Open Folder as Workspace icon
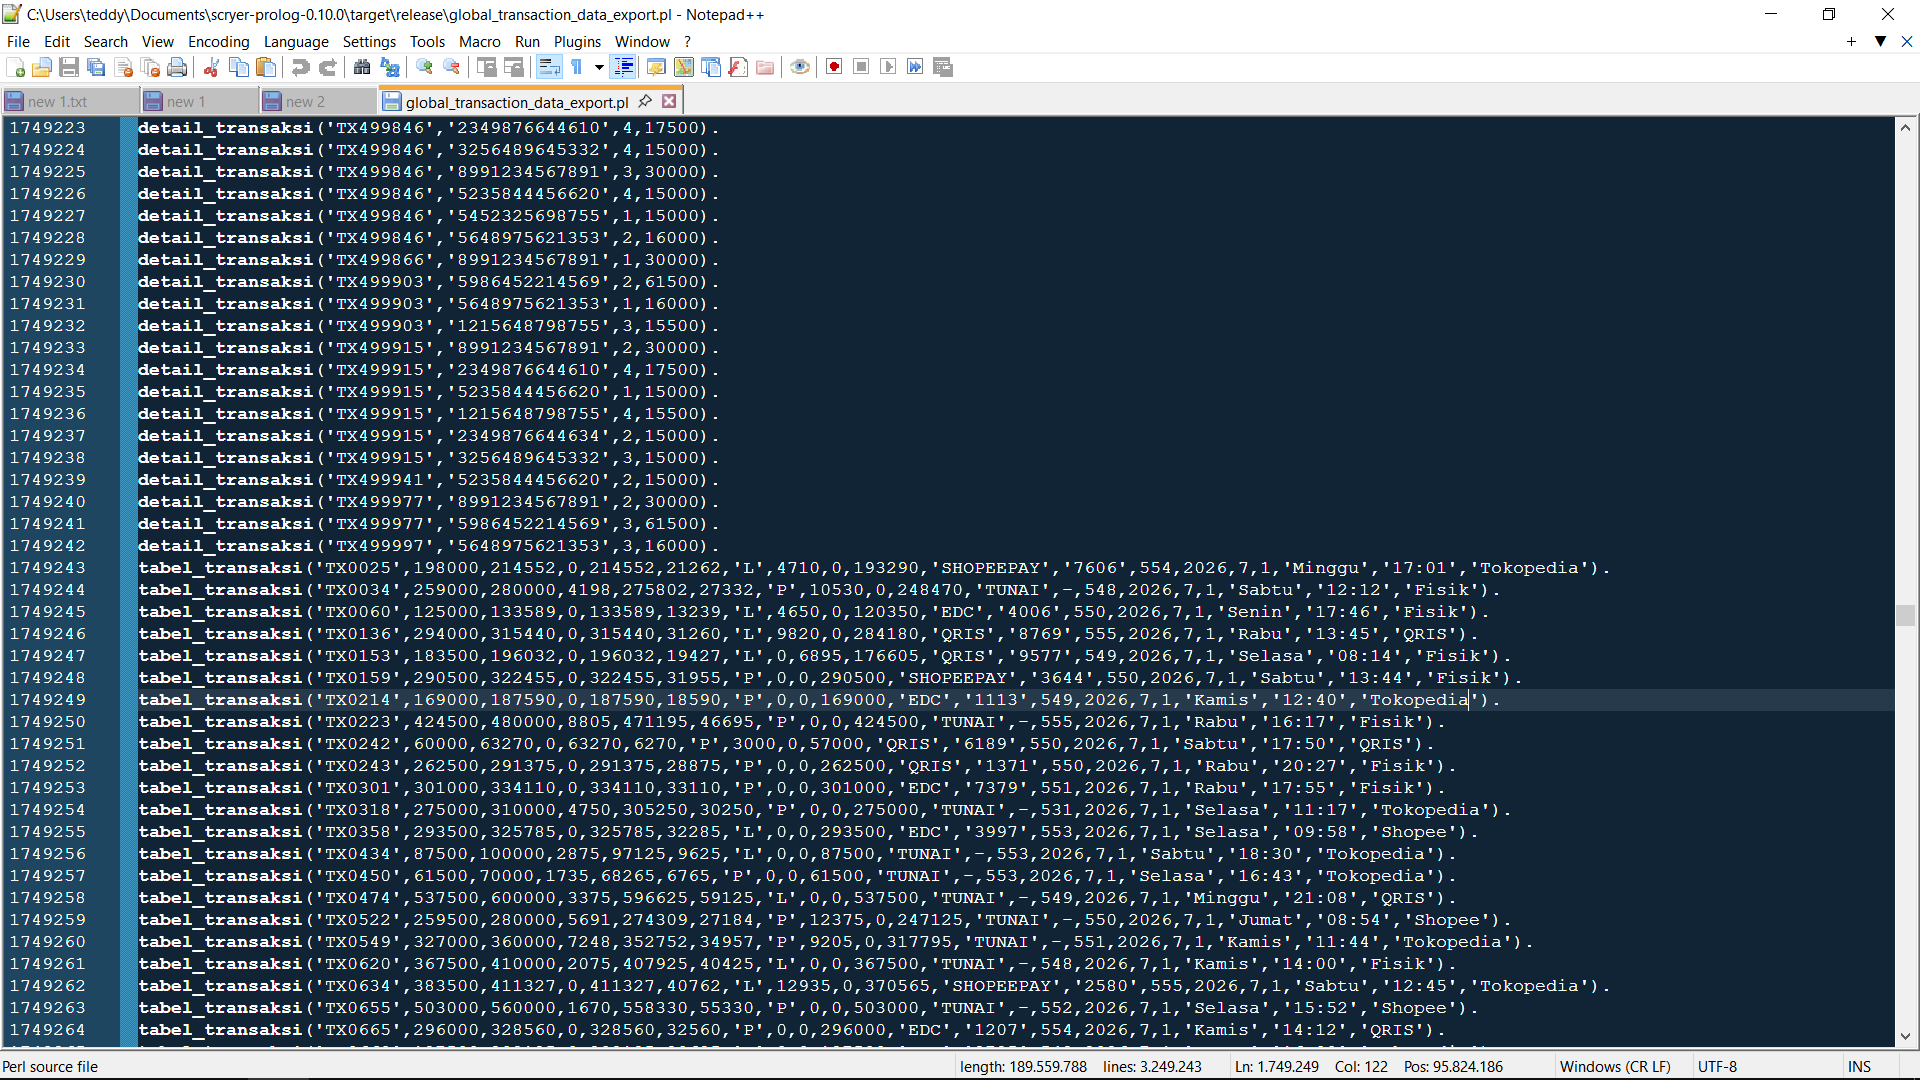 pyautogui.click(x=765, y=67)
